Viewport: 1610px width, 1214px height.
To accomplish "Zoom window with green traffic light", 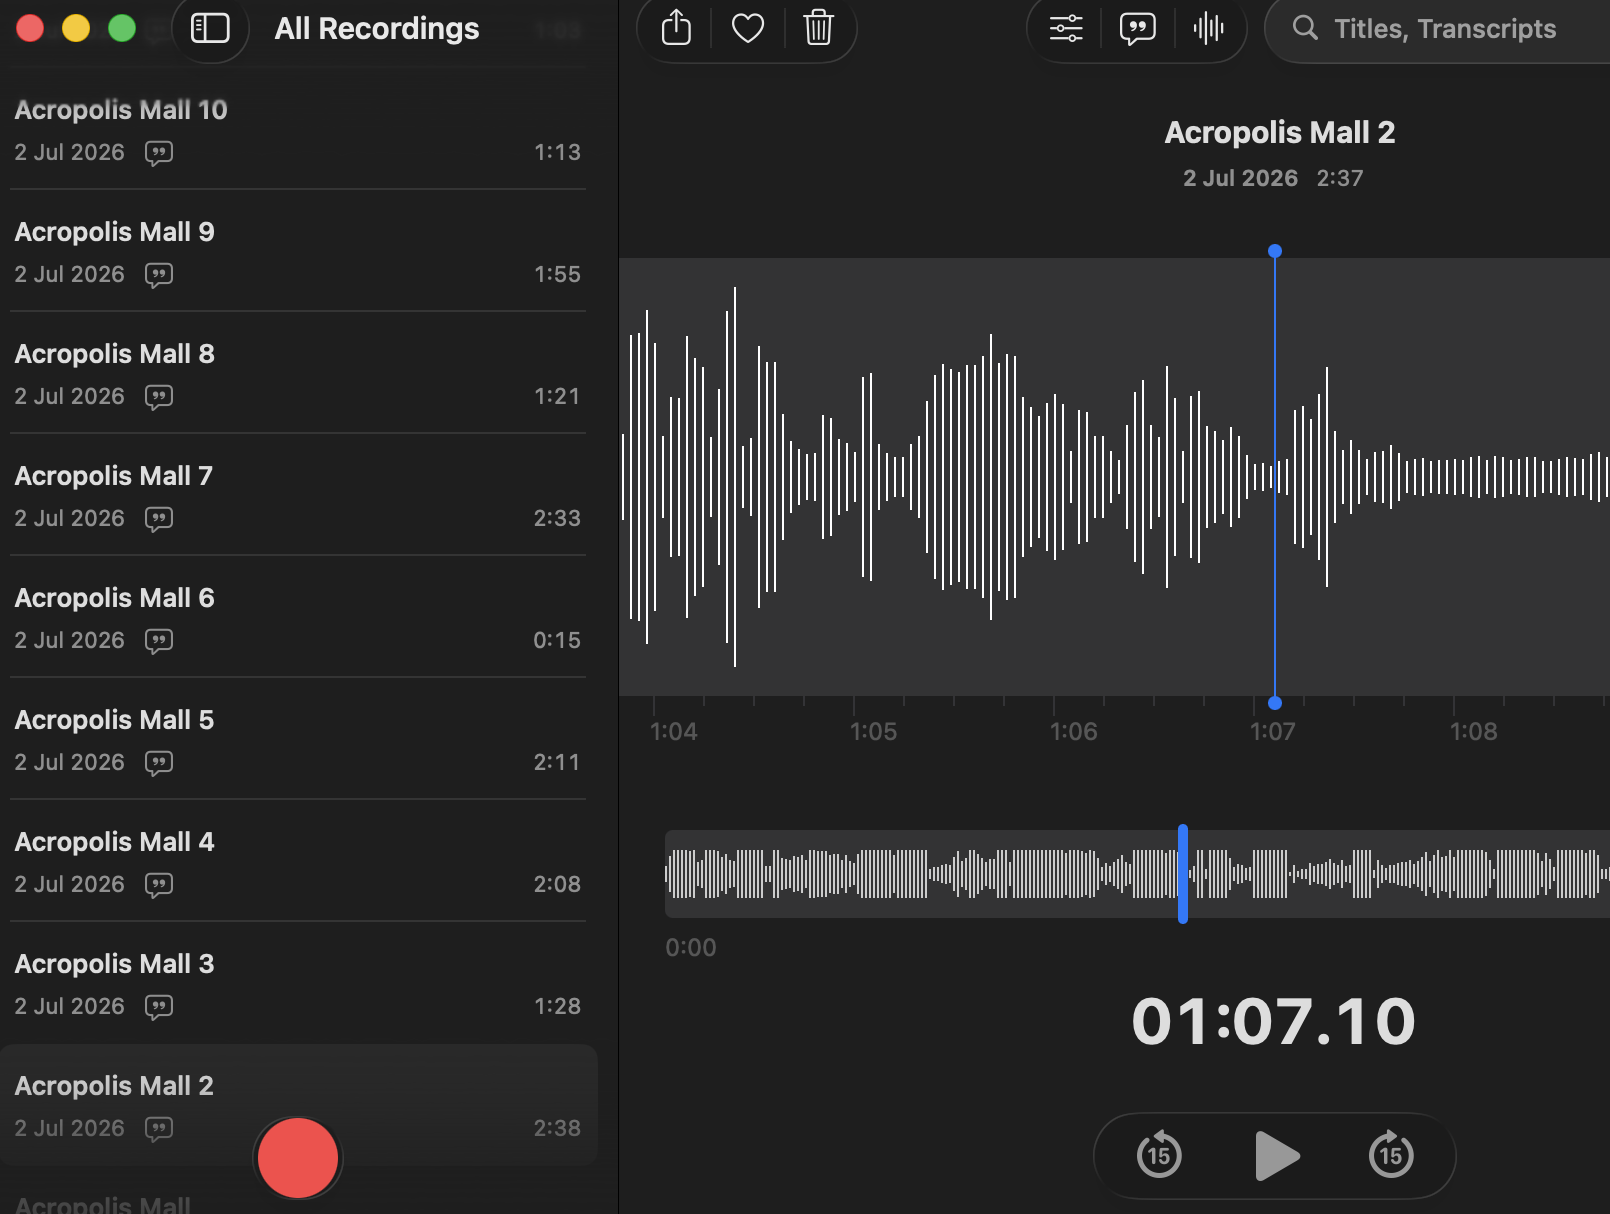I will coord(122,28).
